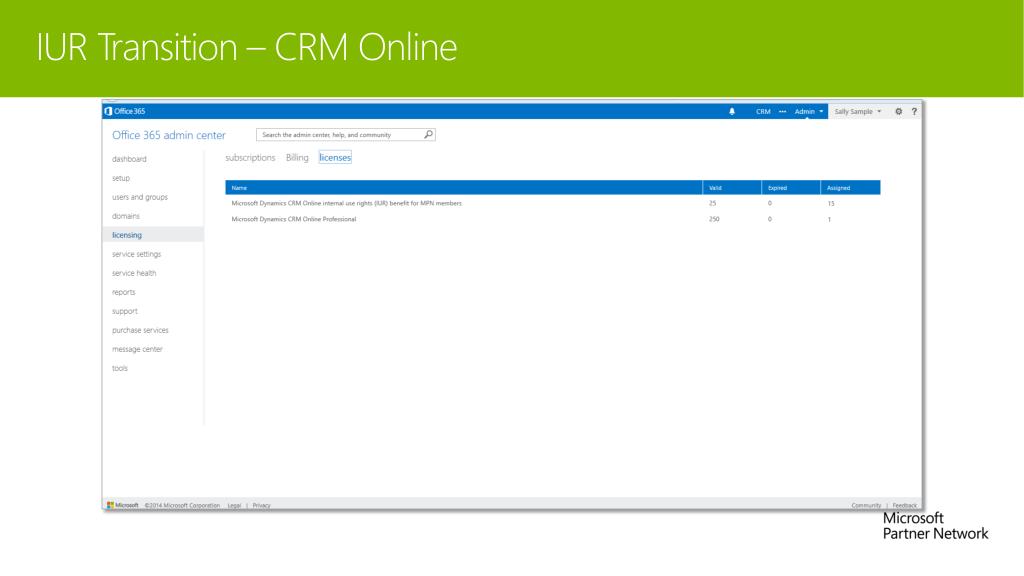Open the Privacy footer link

point(261,505)
